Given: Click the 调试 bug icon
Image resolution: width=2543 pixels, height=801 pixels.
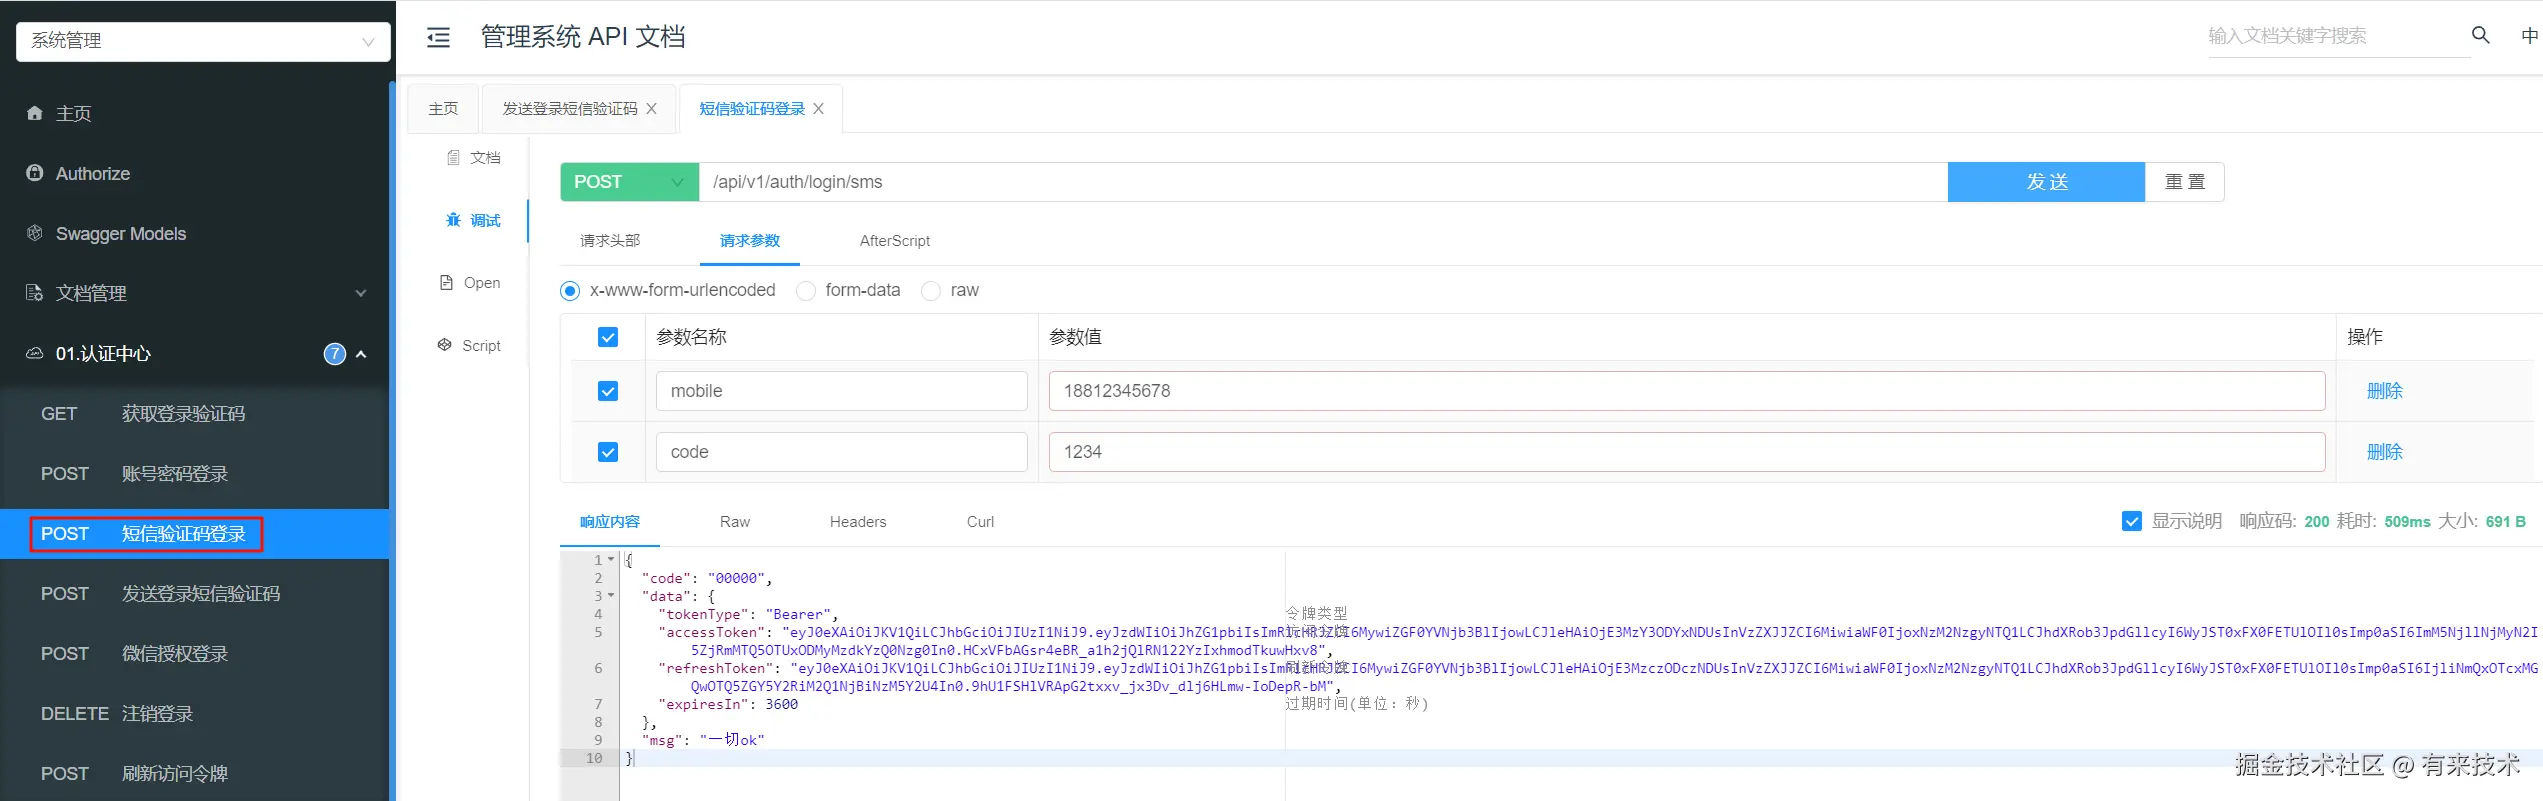Looking at the screenshot, I should (453, 220).
